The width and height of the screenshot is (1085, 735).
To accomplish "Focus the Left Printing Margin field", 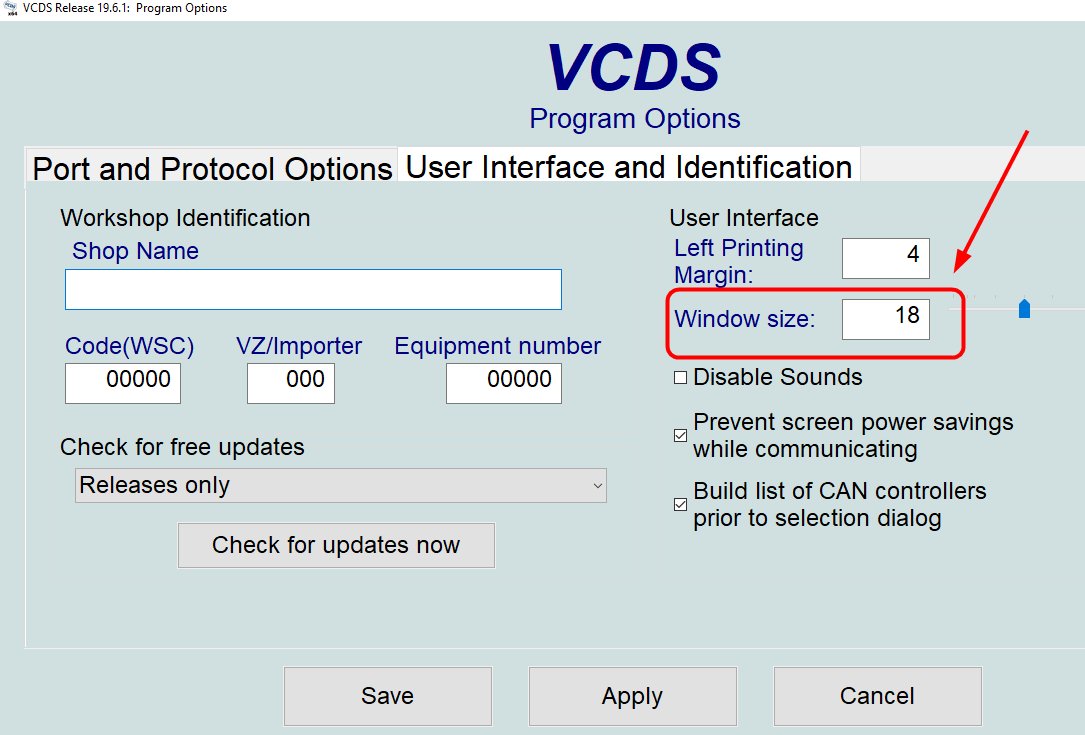I will click(x=886, y=258).
